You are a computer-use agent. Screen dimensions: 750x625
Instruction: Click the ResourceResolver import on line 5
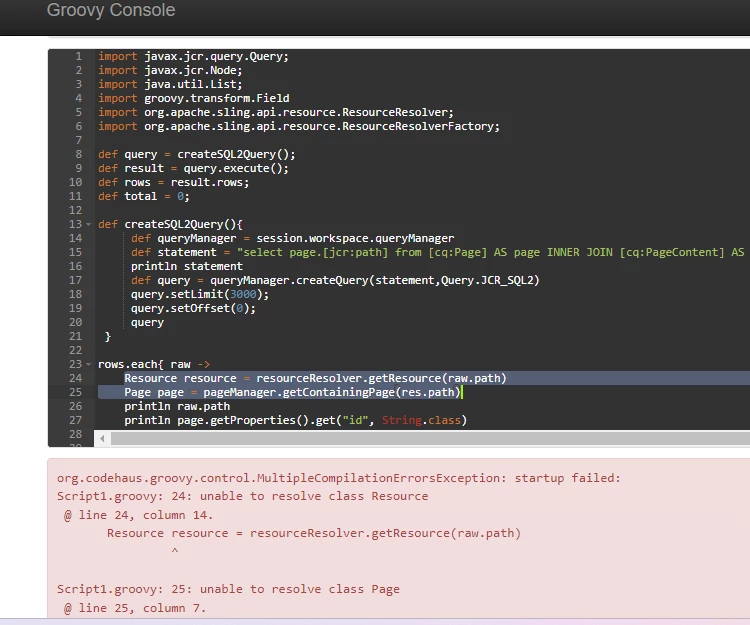tap(276, 112)
